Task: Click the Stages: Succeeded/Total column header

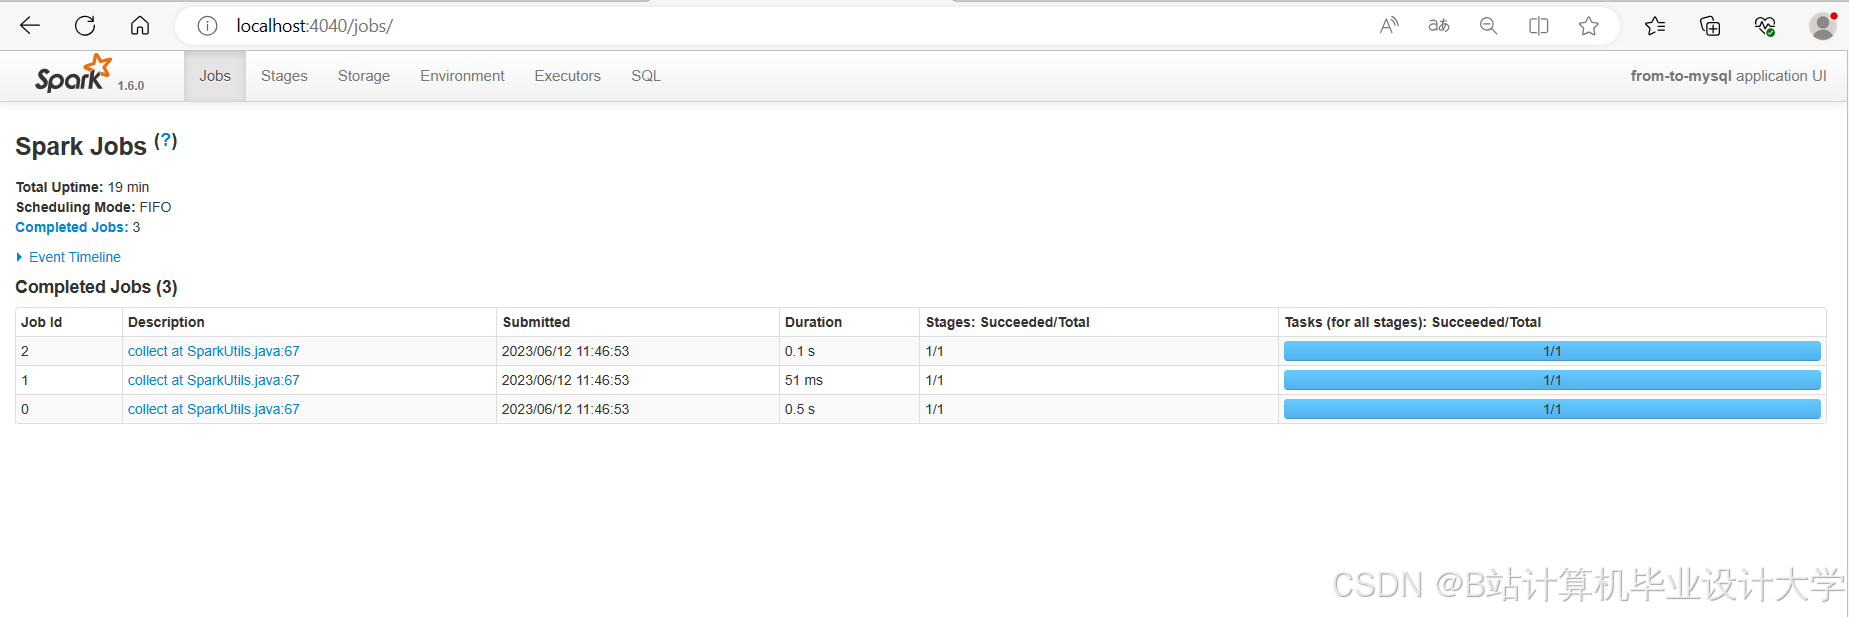Action: coord(1099,322)
